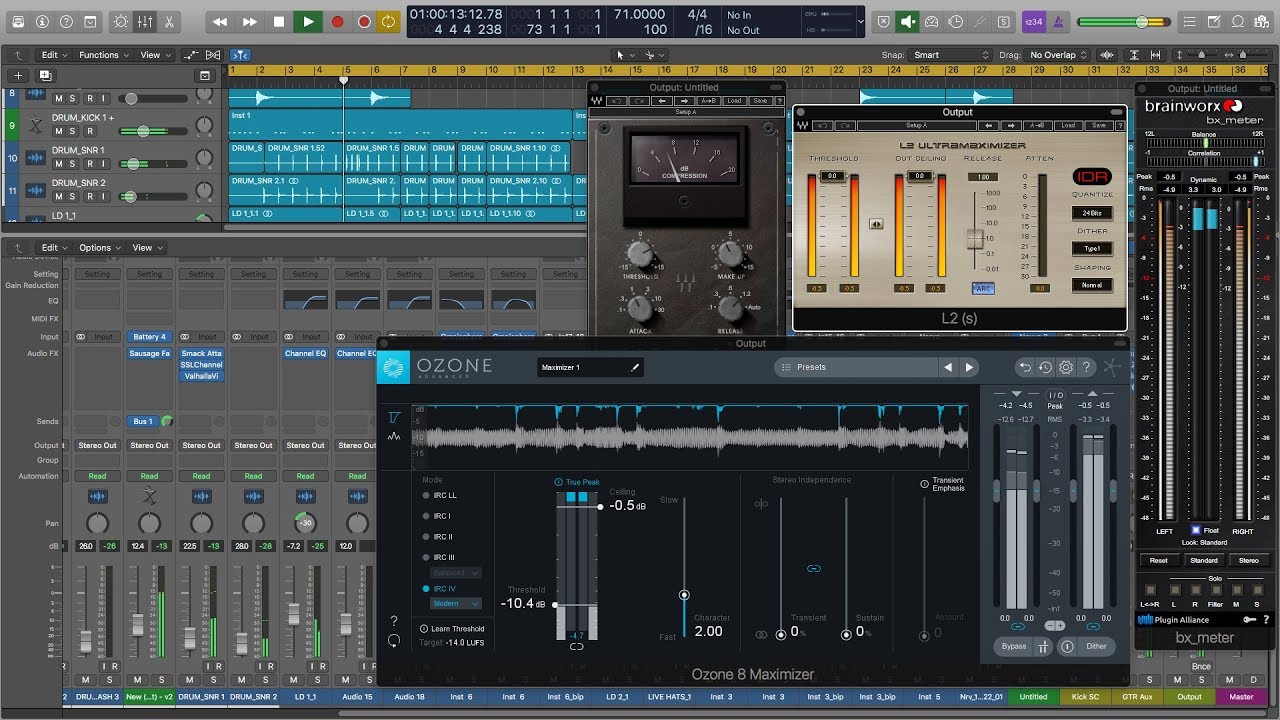Open the tracks area Edit menu

(x=52, y=55)
